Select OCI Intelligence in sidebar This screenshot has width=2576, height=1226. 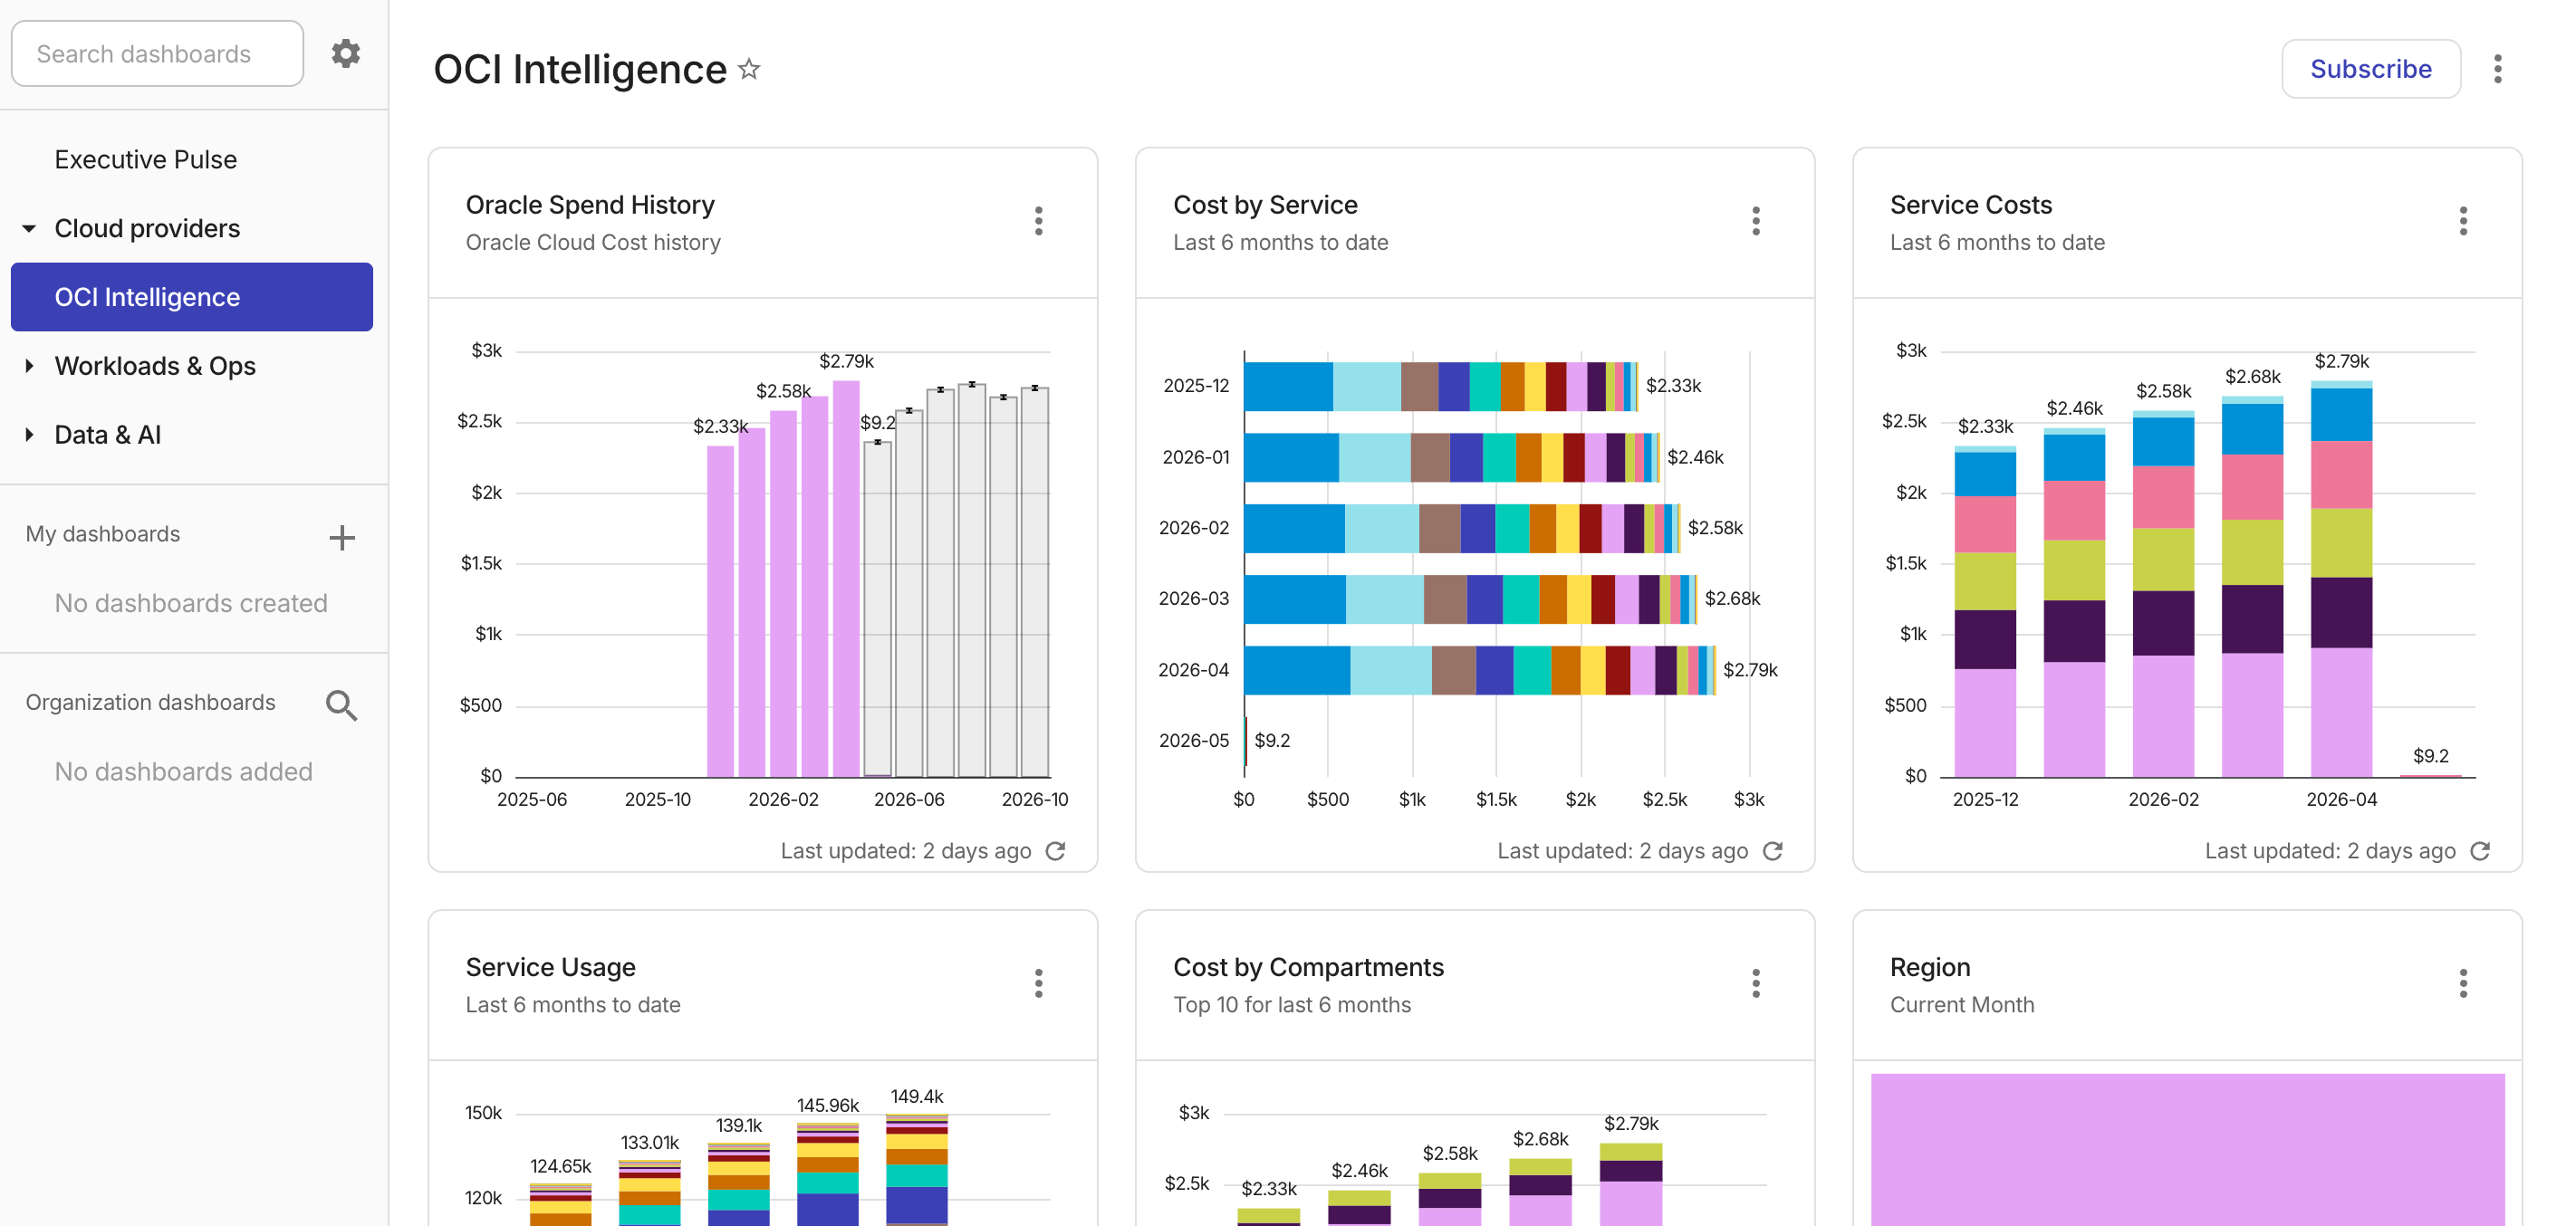click(192, 297)
